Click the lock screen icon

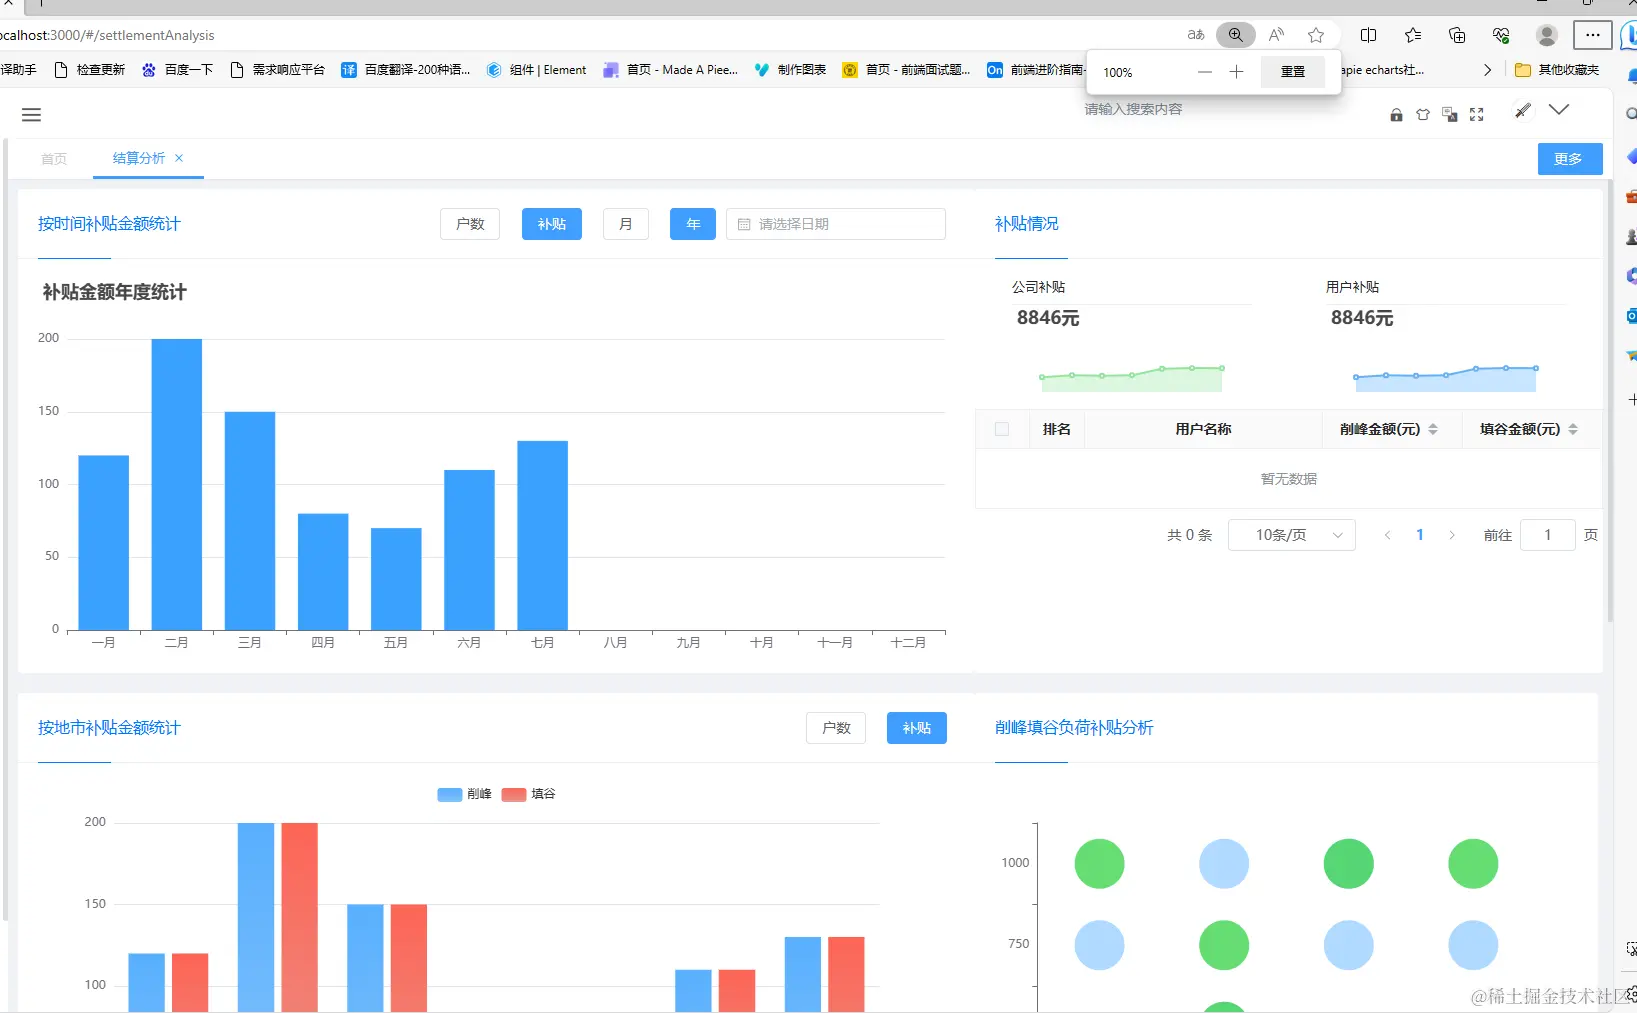click(1396, 115)
